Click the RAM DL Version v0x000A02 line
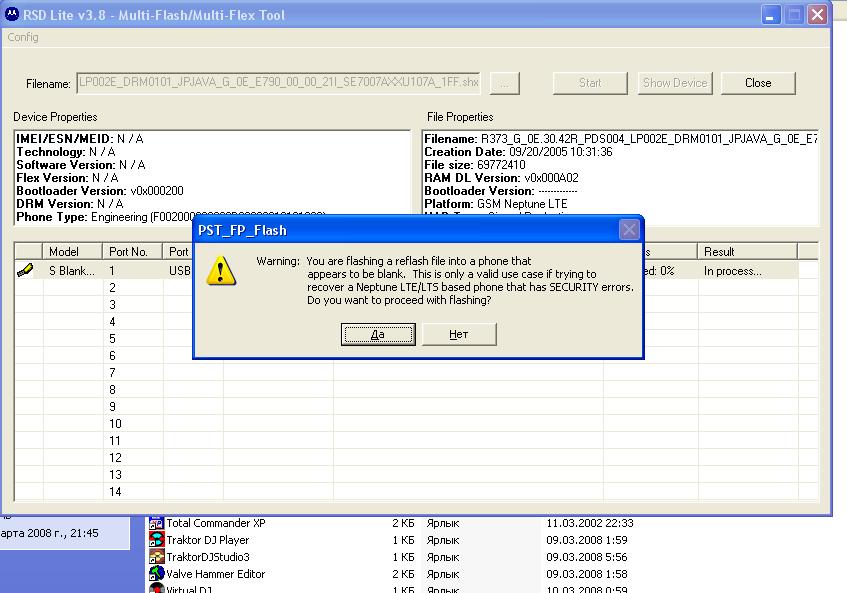The width and height of the screenshot is (847, 593). tap(501, 178)
